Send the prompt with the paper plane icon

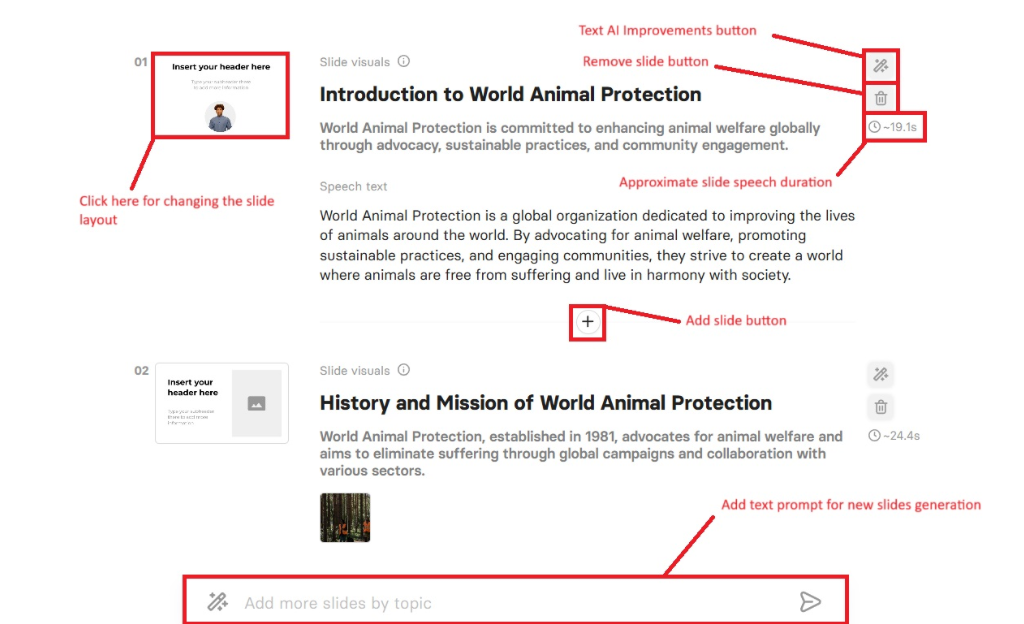tap(810, 602)
